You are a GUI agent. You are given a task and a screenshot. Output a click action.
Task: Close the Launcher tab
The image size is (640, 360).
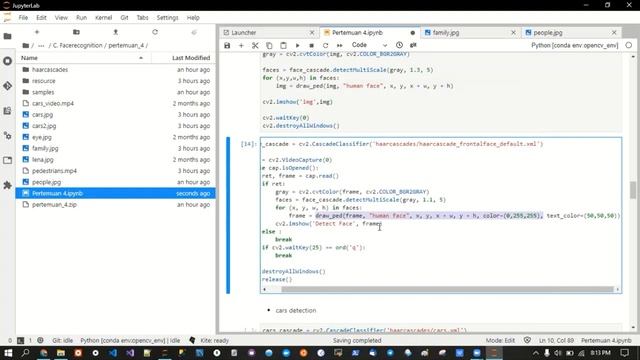312,33
